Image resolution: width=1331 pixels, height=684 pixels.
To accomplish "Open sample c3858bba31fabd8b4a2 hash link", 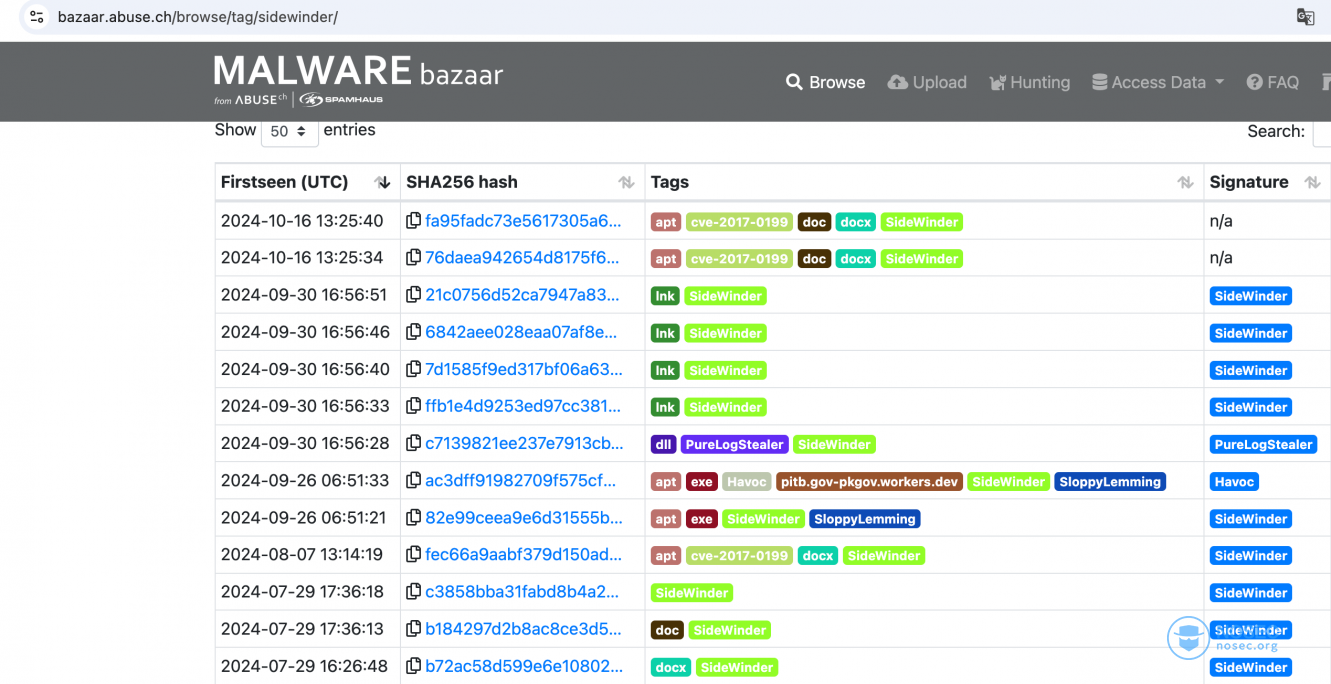I will point(522,592).
